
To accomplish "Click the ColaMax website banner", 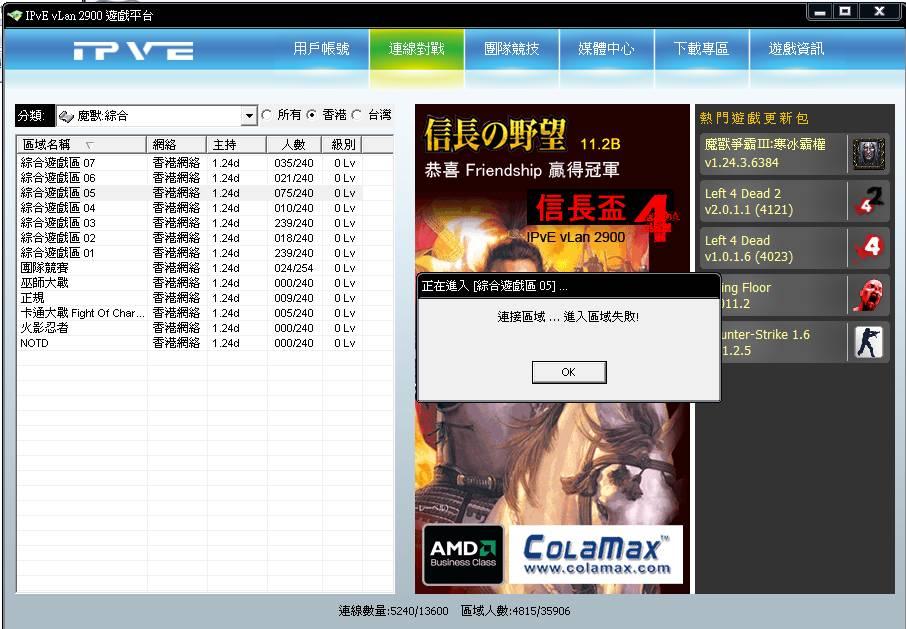I will tap(596, 554).
